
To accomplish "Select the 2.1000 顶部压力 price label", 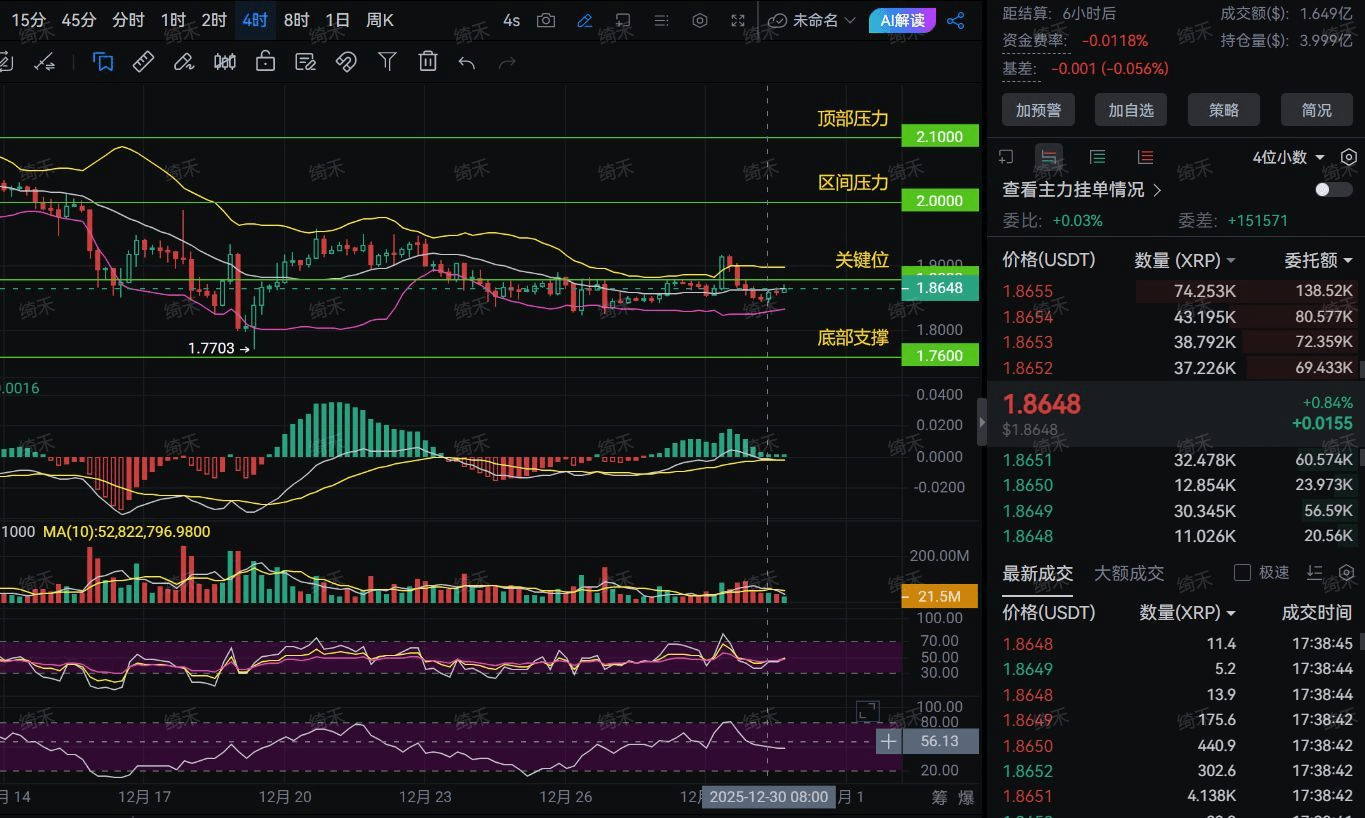I will pyautogui.click(x=940, y=137).
